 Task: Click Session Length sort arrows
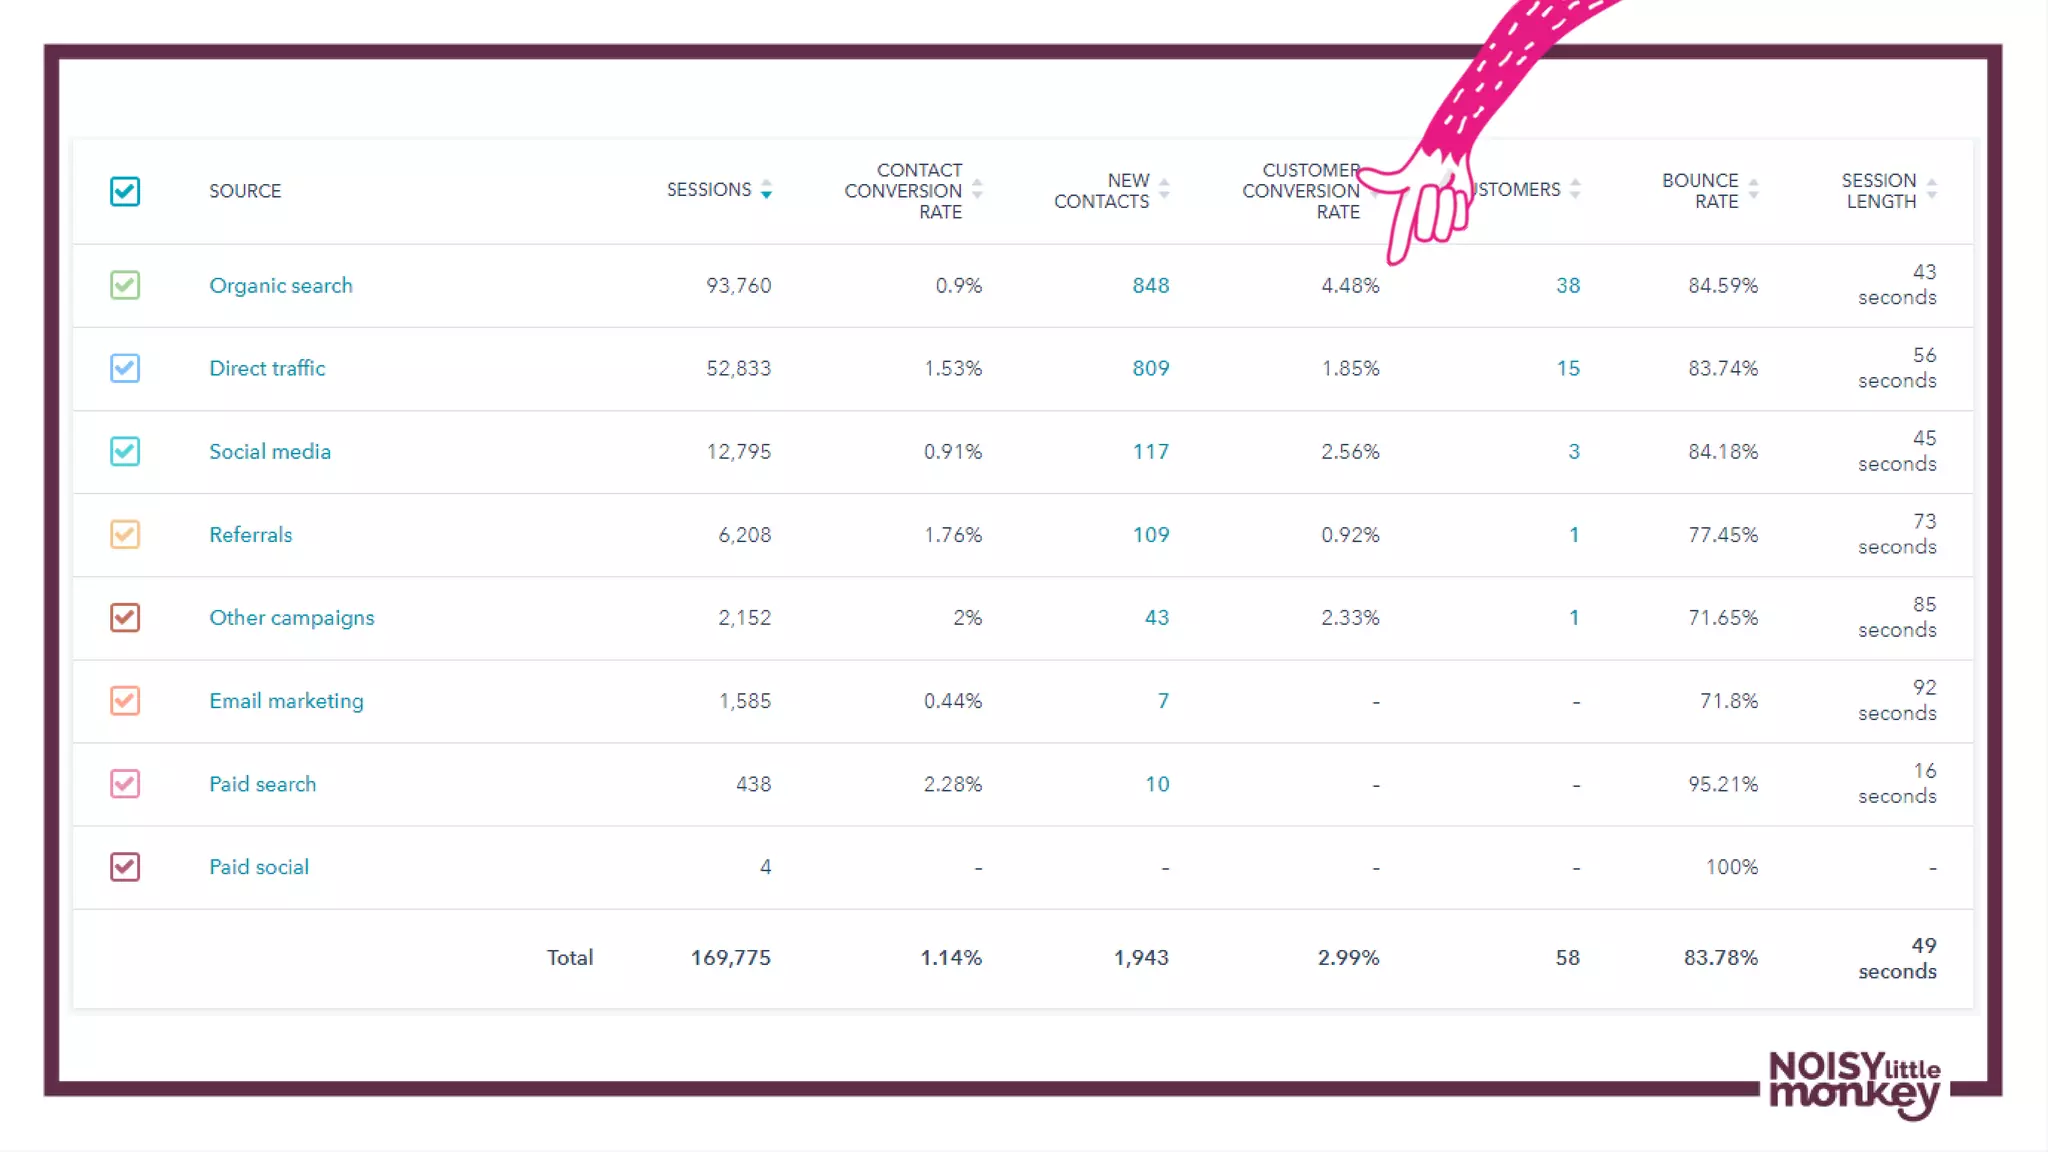[x=1932, y=189]
